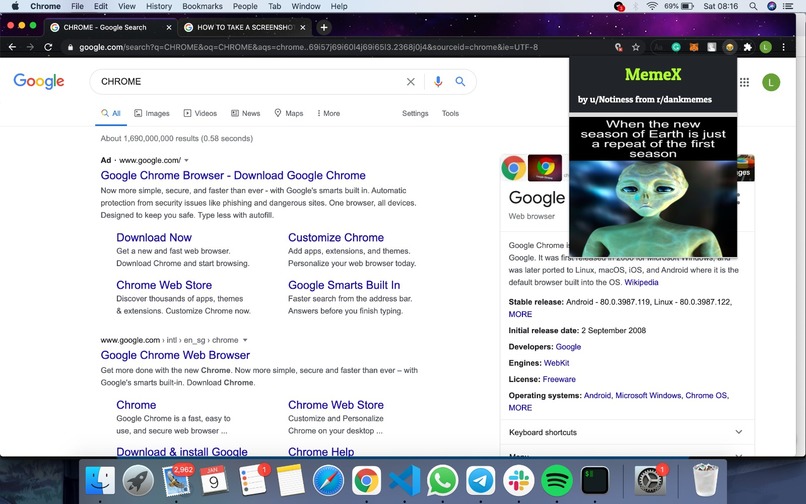This screenshot has height=504, width=806.
Task: Open the History menu in menu bar
Action: (159, 6)
